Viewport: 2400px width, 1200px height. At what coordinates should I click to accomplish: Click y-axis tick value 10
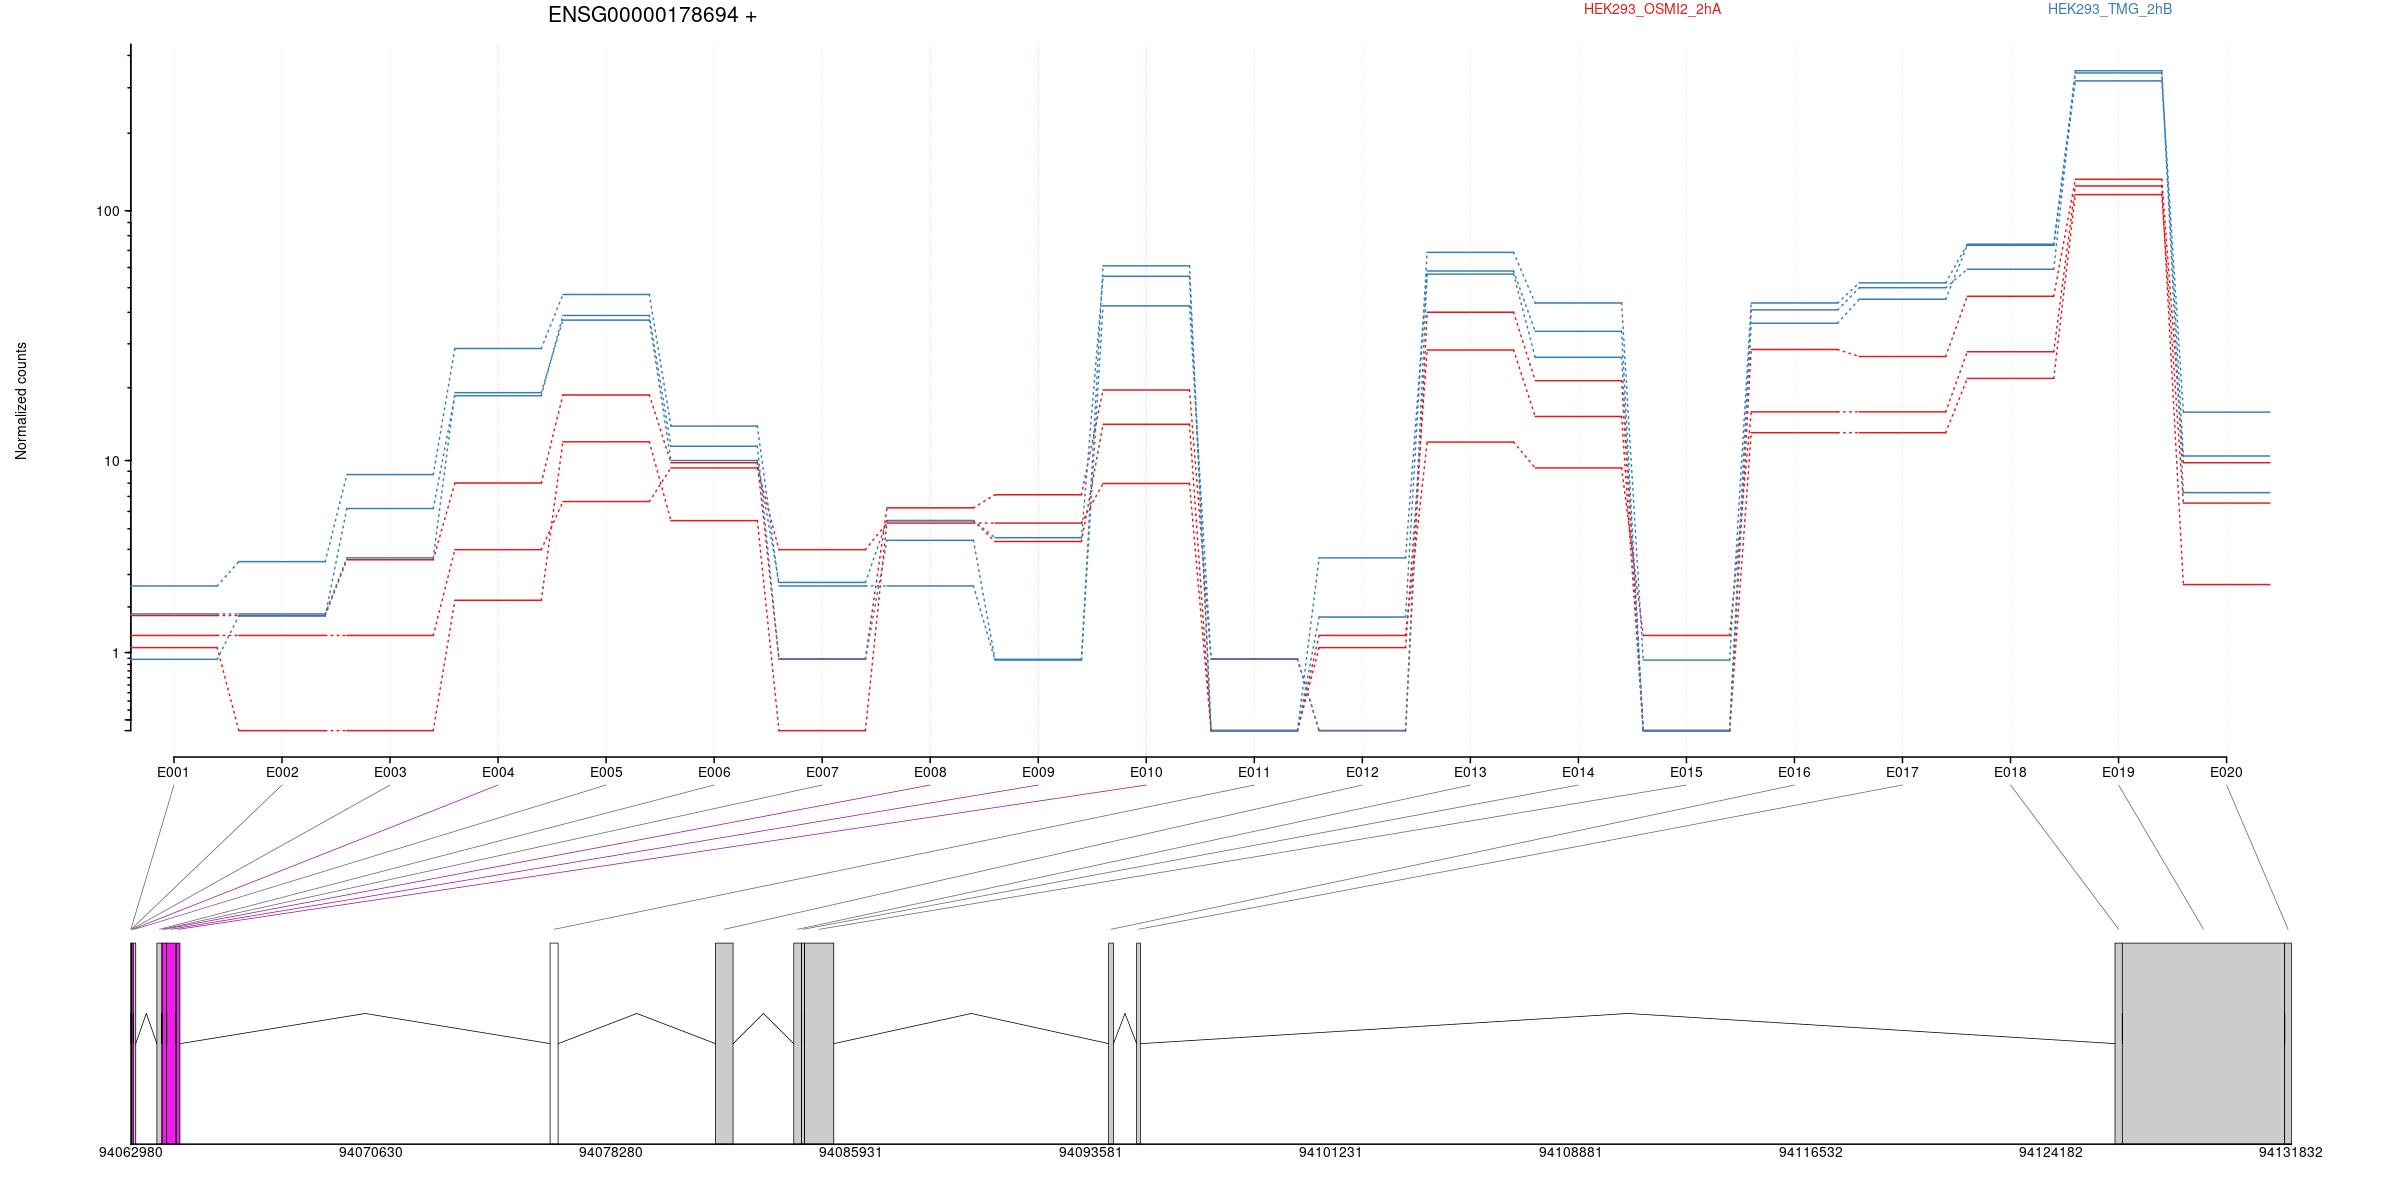[111, 461]
